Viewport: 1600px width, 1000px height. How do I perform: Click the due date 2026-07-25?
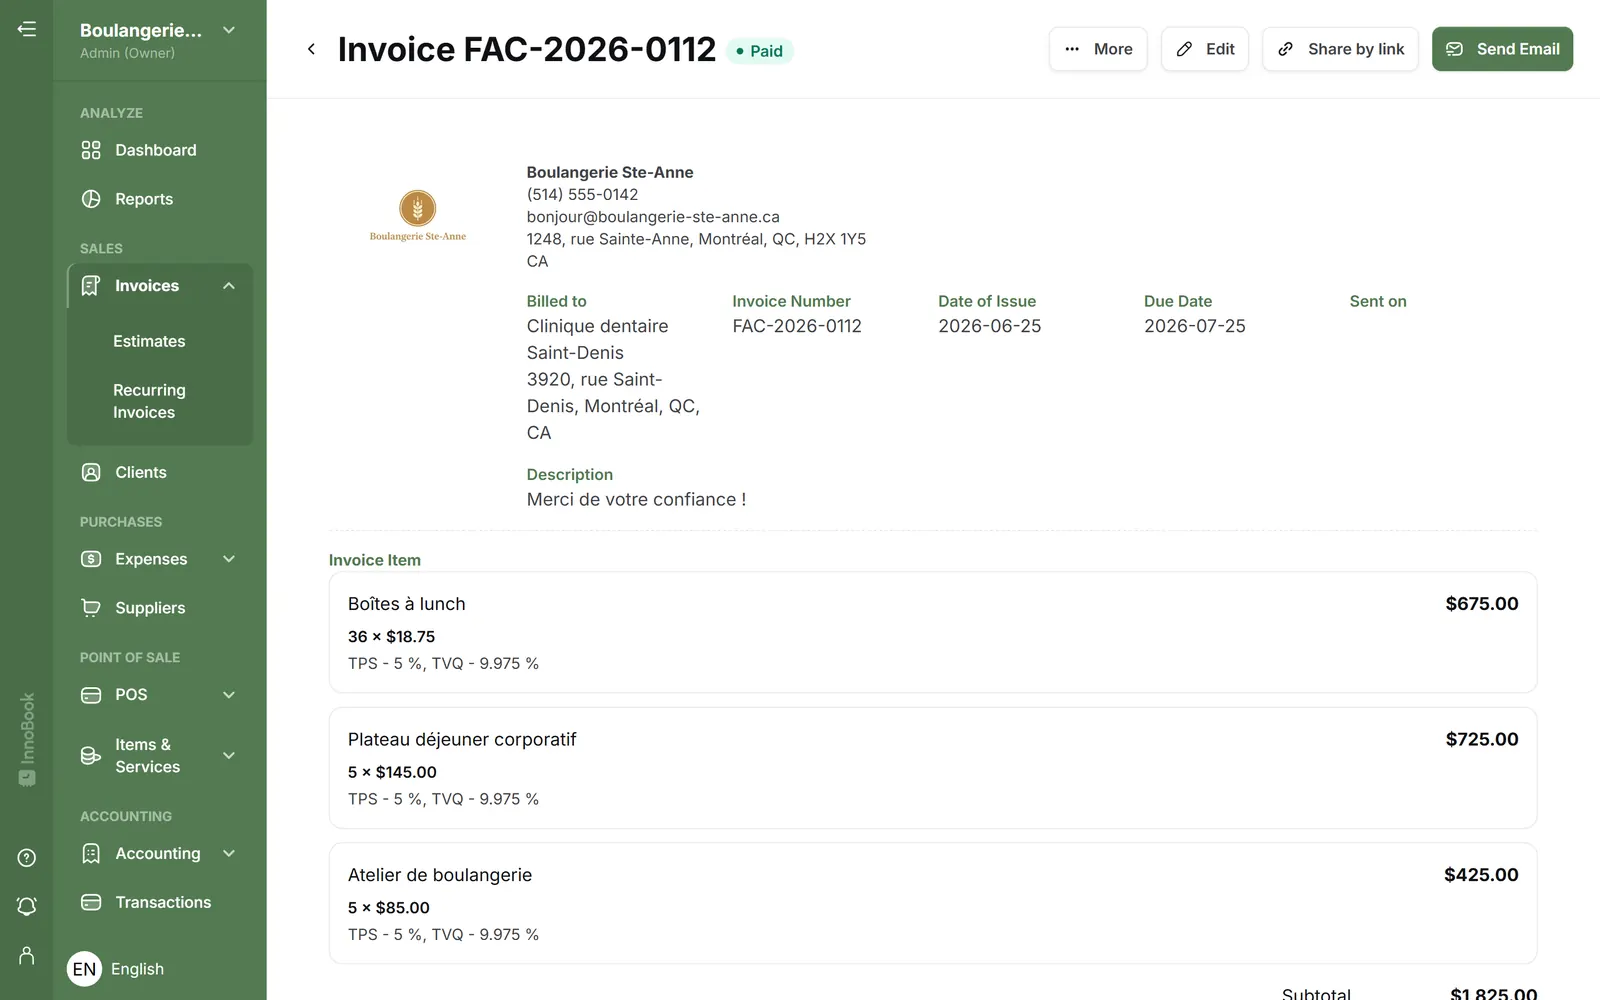click(1195, 326)
